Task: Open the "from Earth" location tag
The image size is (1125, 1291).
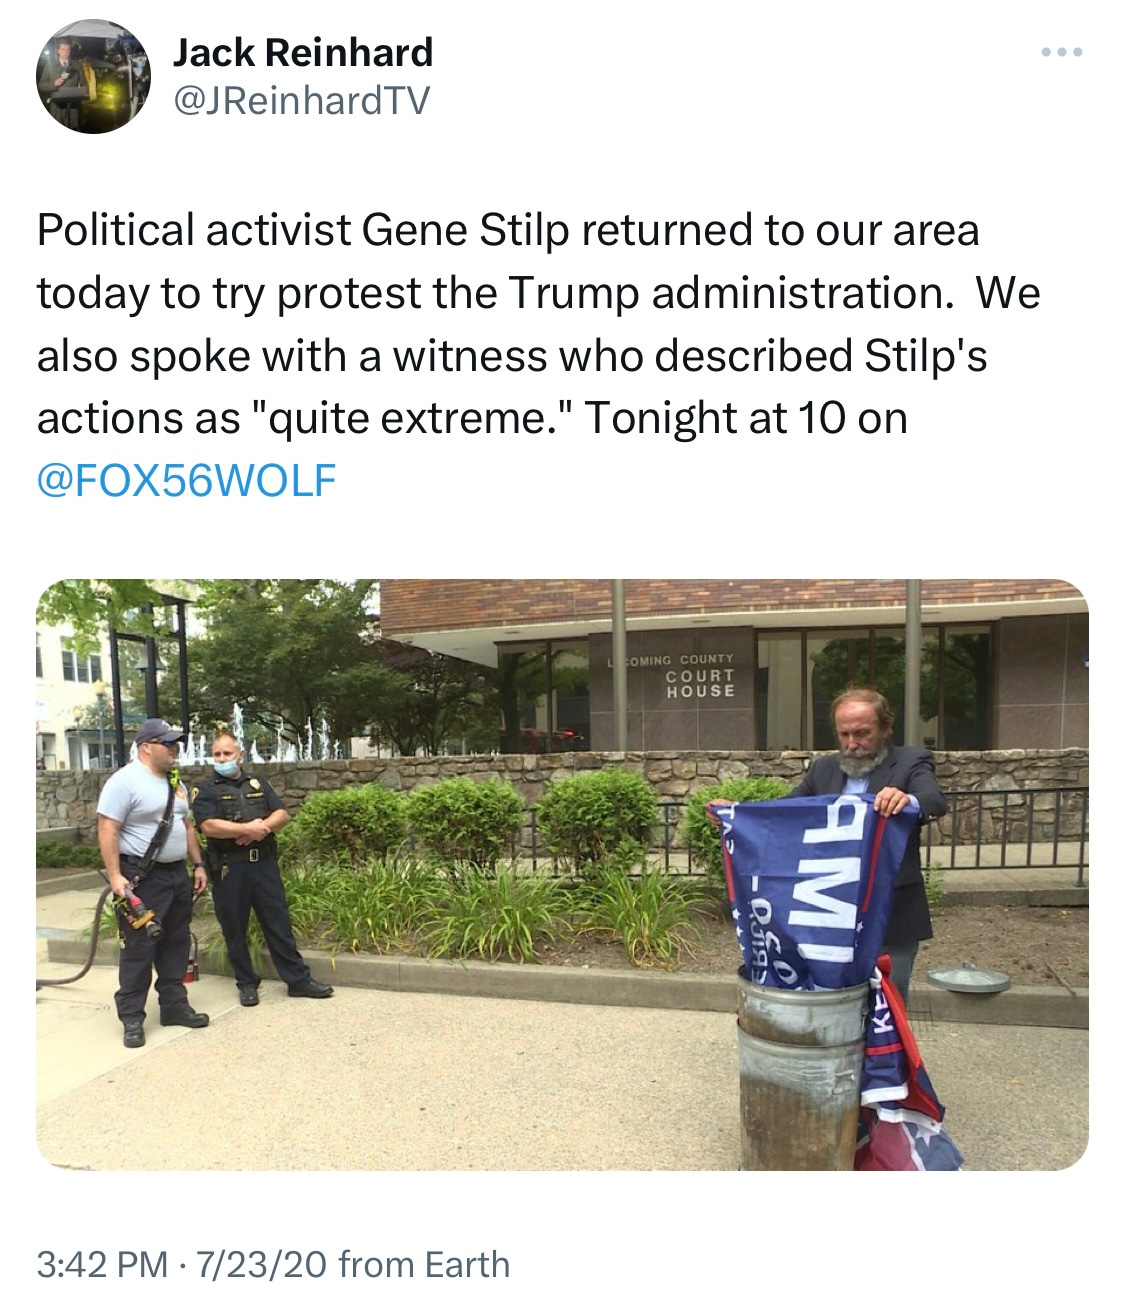Action: coord(424,1264)
